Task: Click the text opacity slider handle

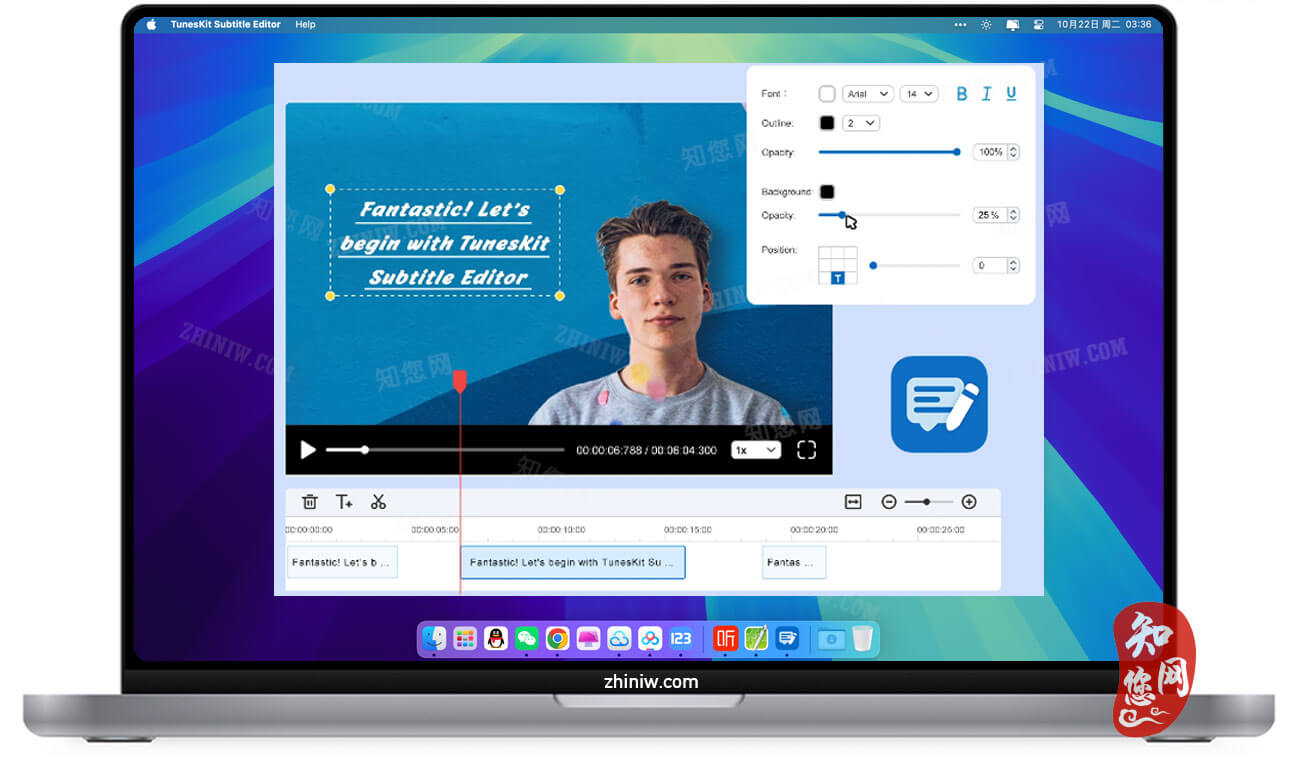Action: tap(957, 152)
